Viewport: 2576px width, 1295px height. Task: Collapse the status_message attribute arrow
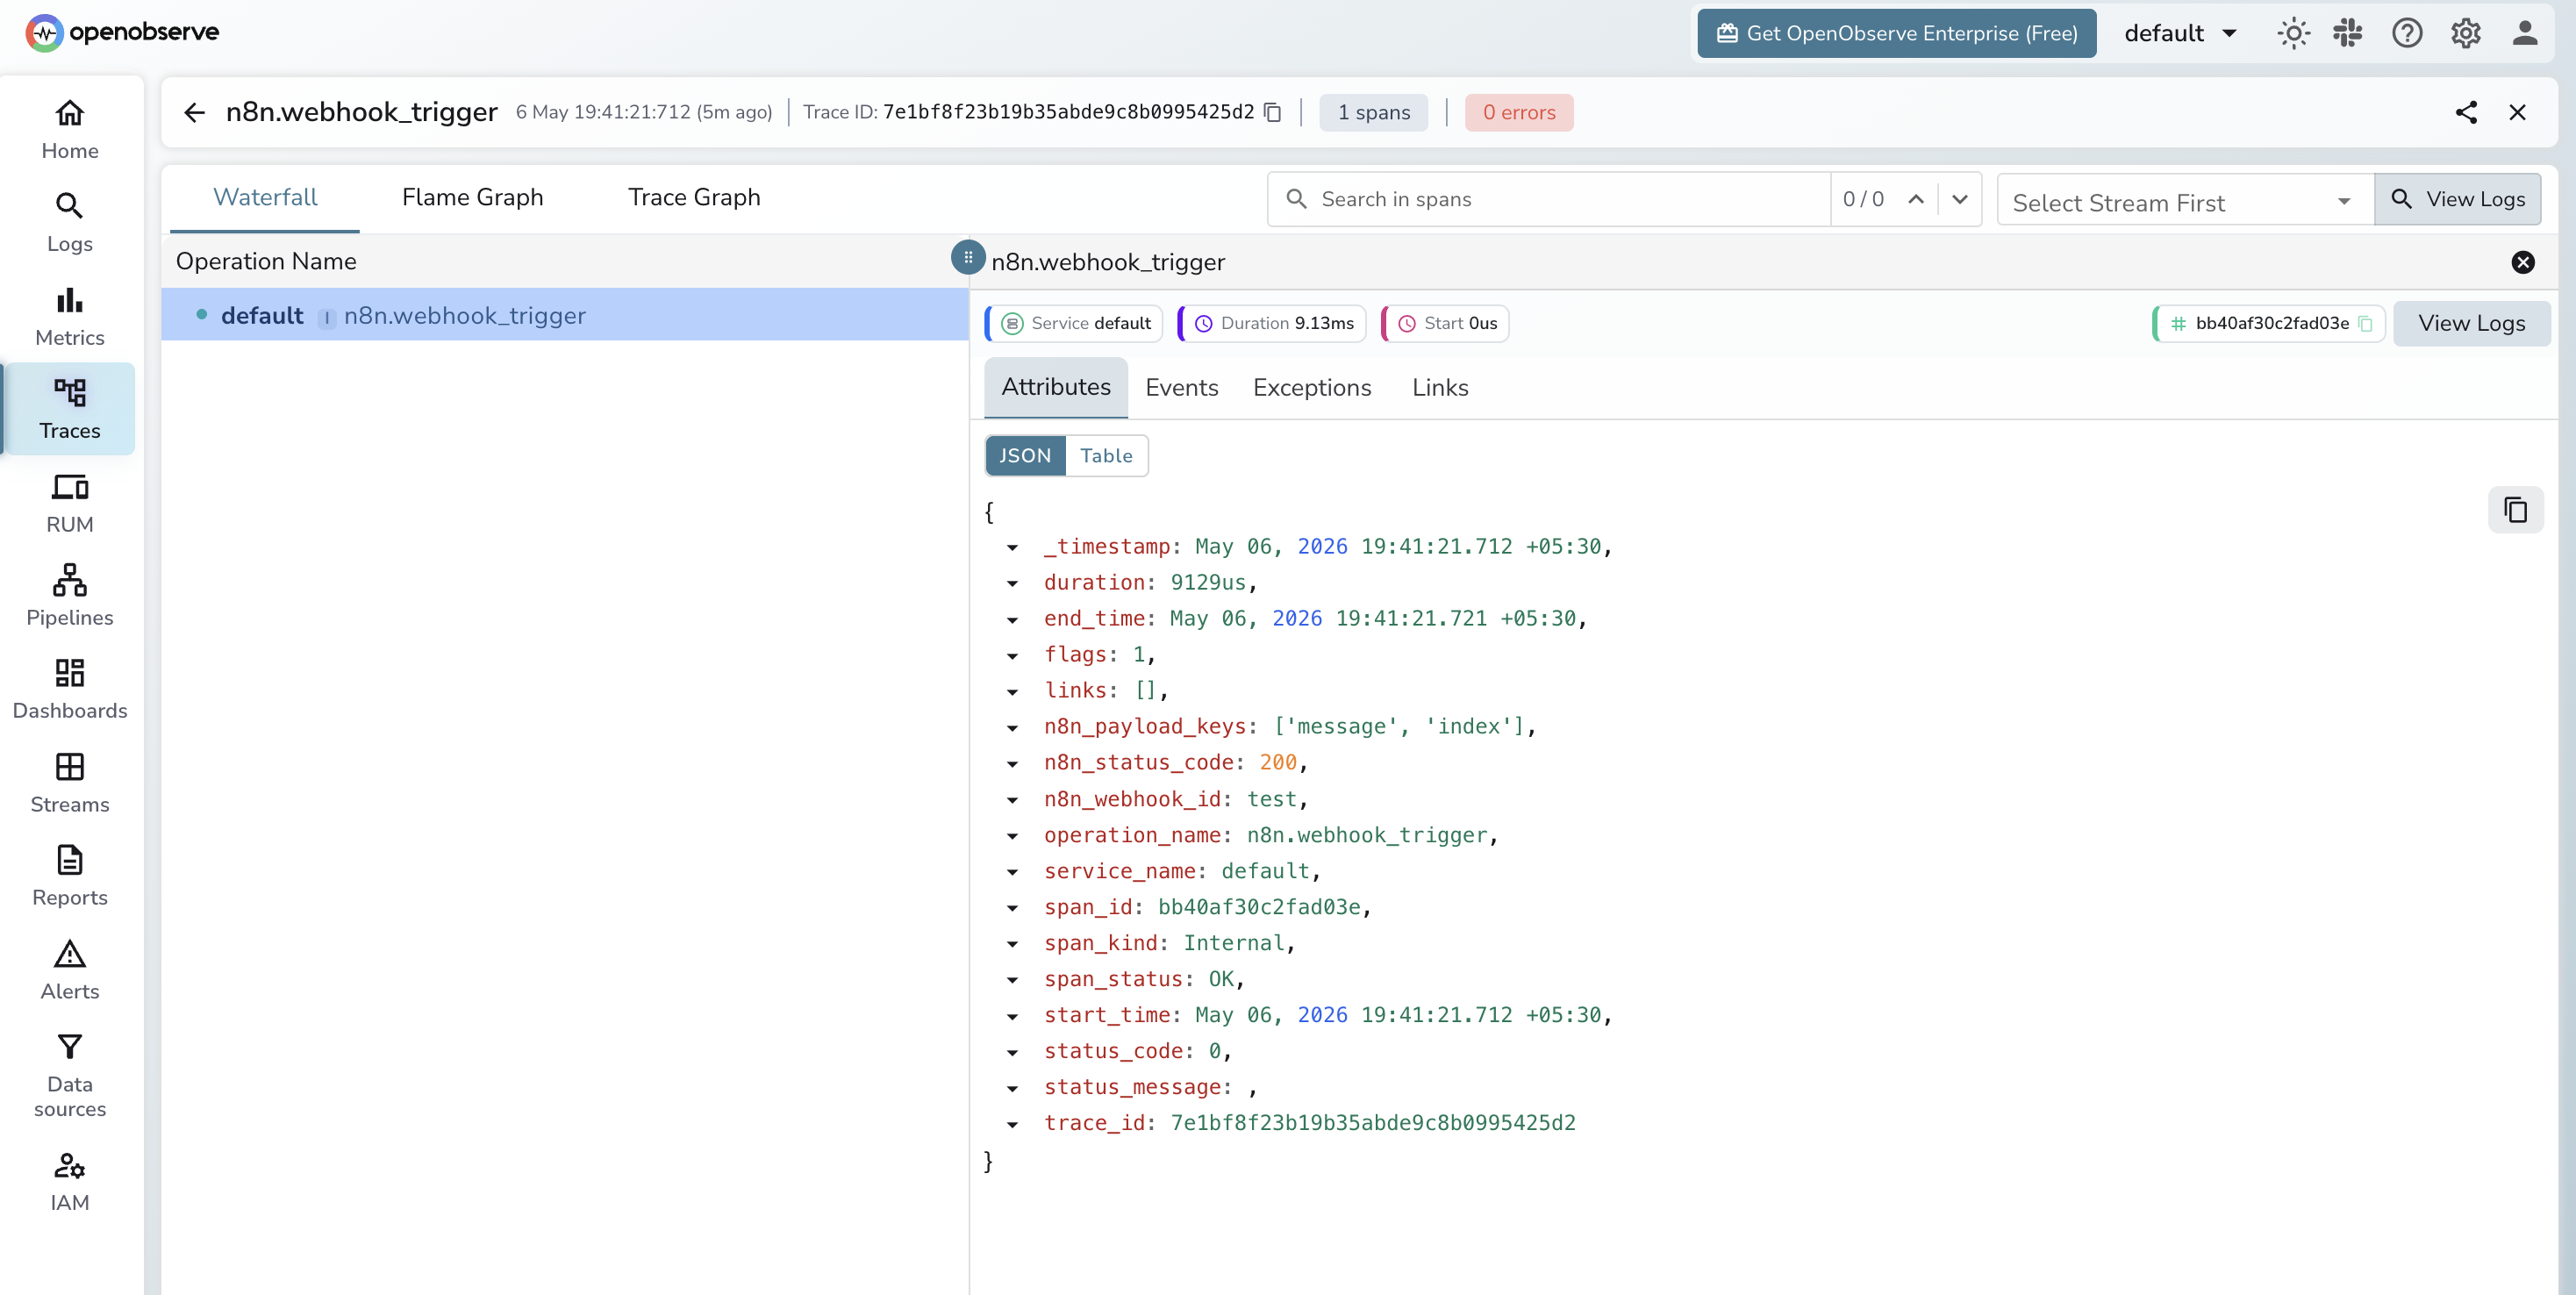pyautogui.click(x=1012, y=1089)
